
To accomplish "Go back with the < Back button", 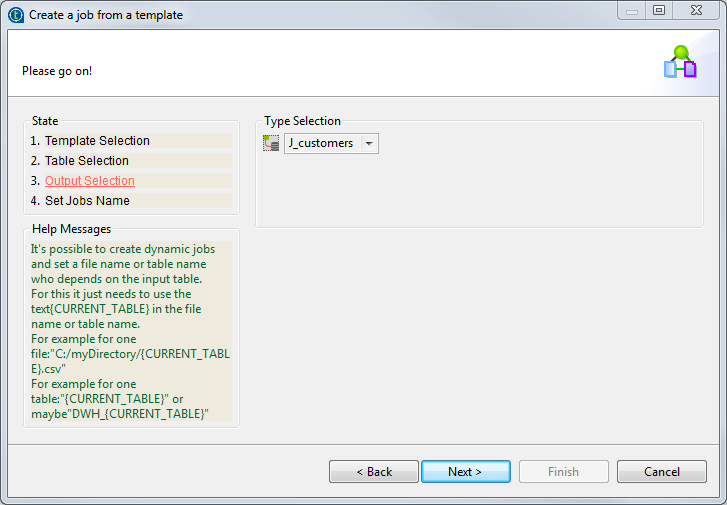I will pyautogui.click(x=374, y=472).
